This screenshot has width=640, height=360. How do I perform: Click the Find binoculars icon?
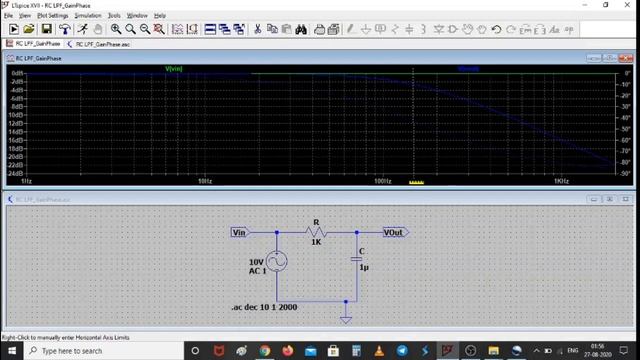point(301,29)
